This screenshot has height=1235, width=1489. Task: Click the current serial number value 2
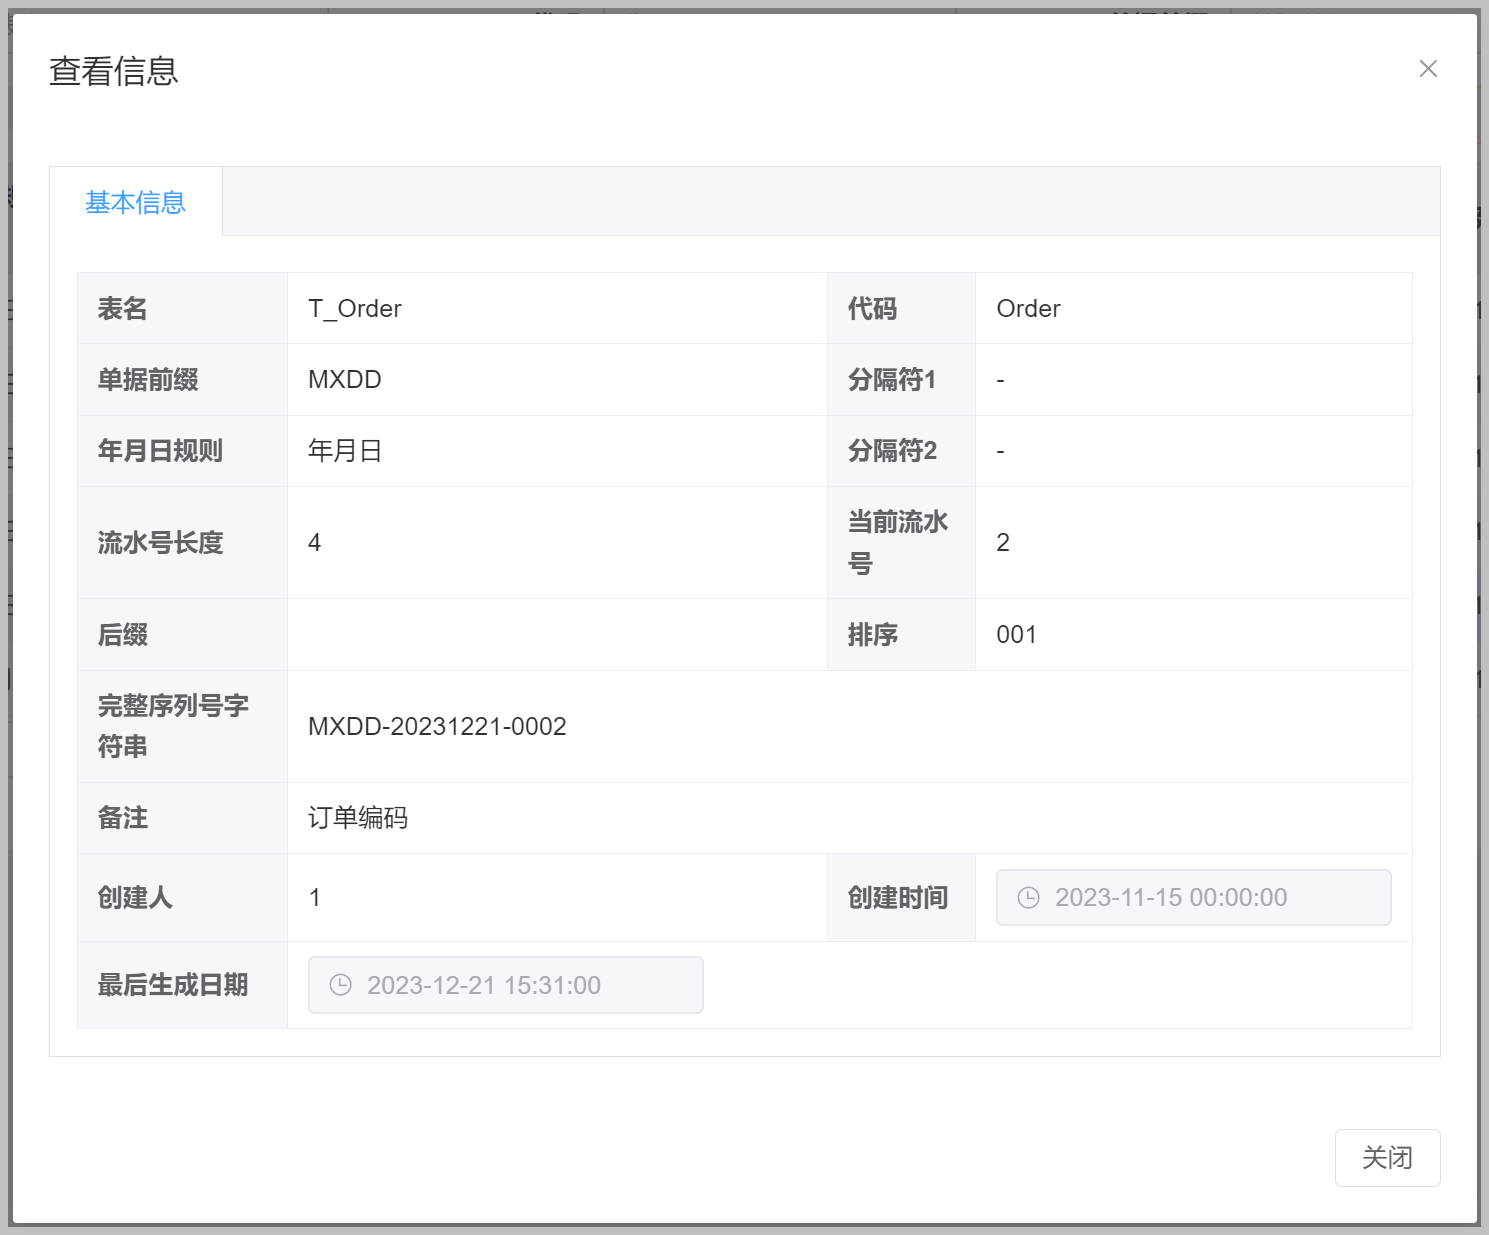[x=1003, y=542]
